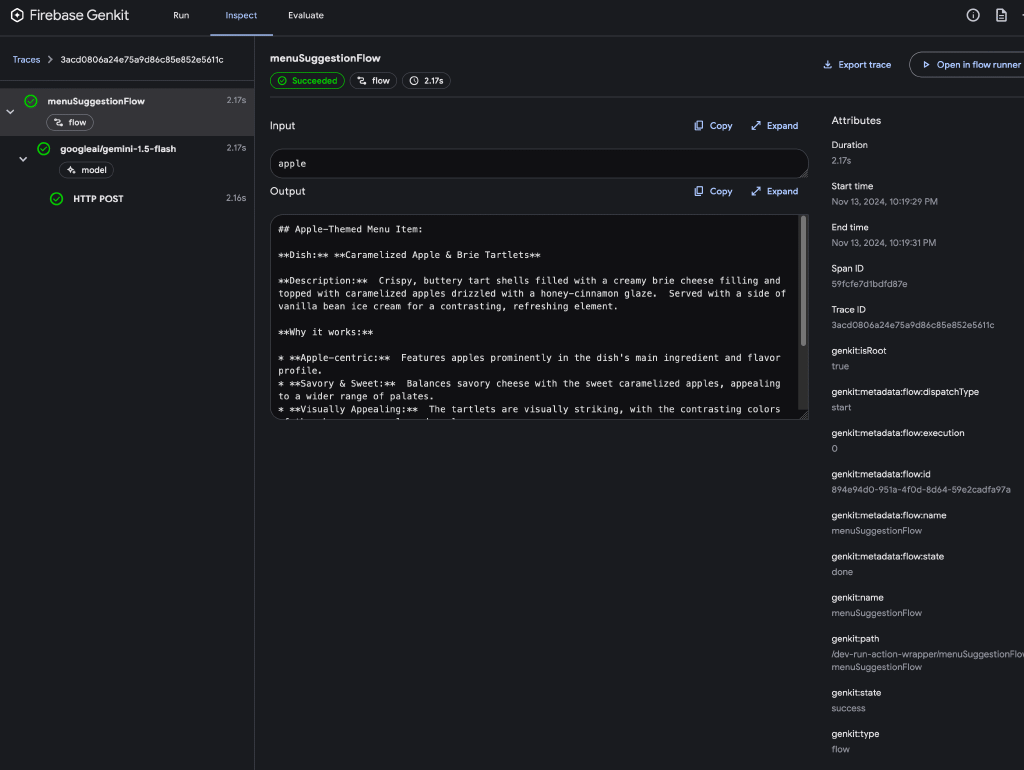Click the Firebase Genkit logo icon

15,15
